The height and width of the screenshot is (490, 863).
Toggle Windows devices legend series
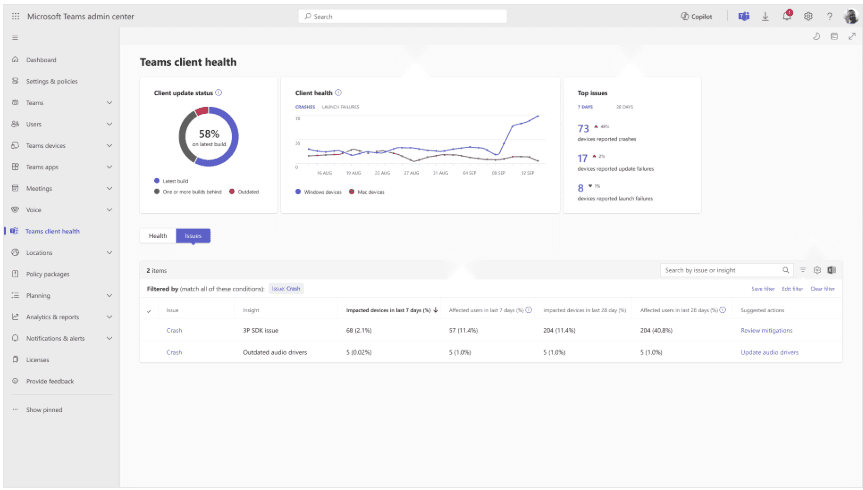(318, 193)
